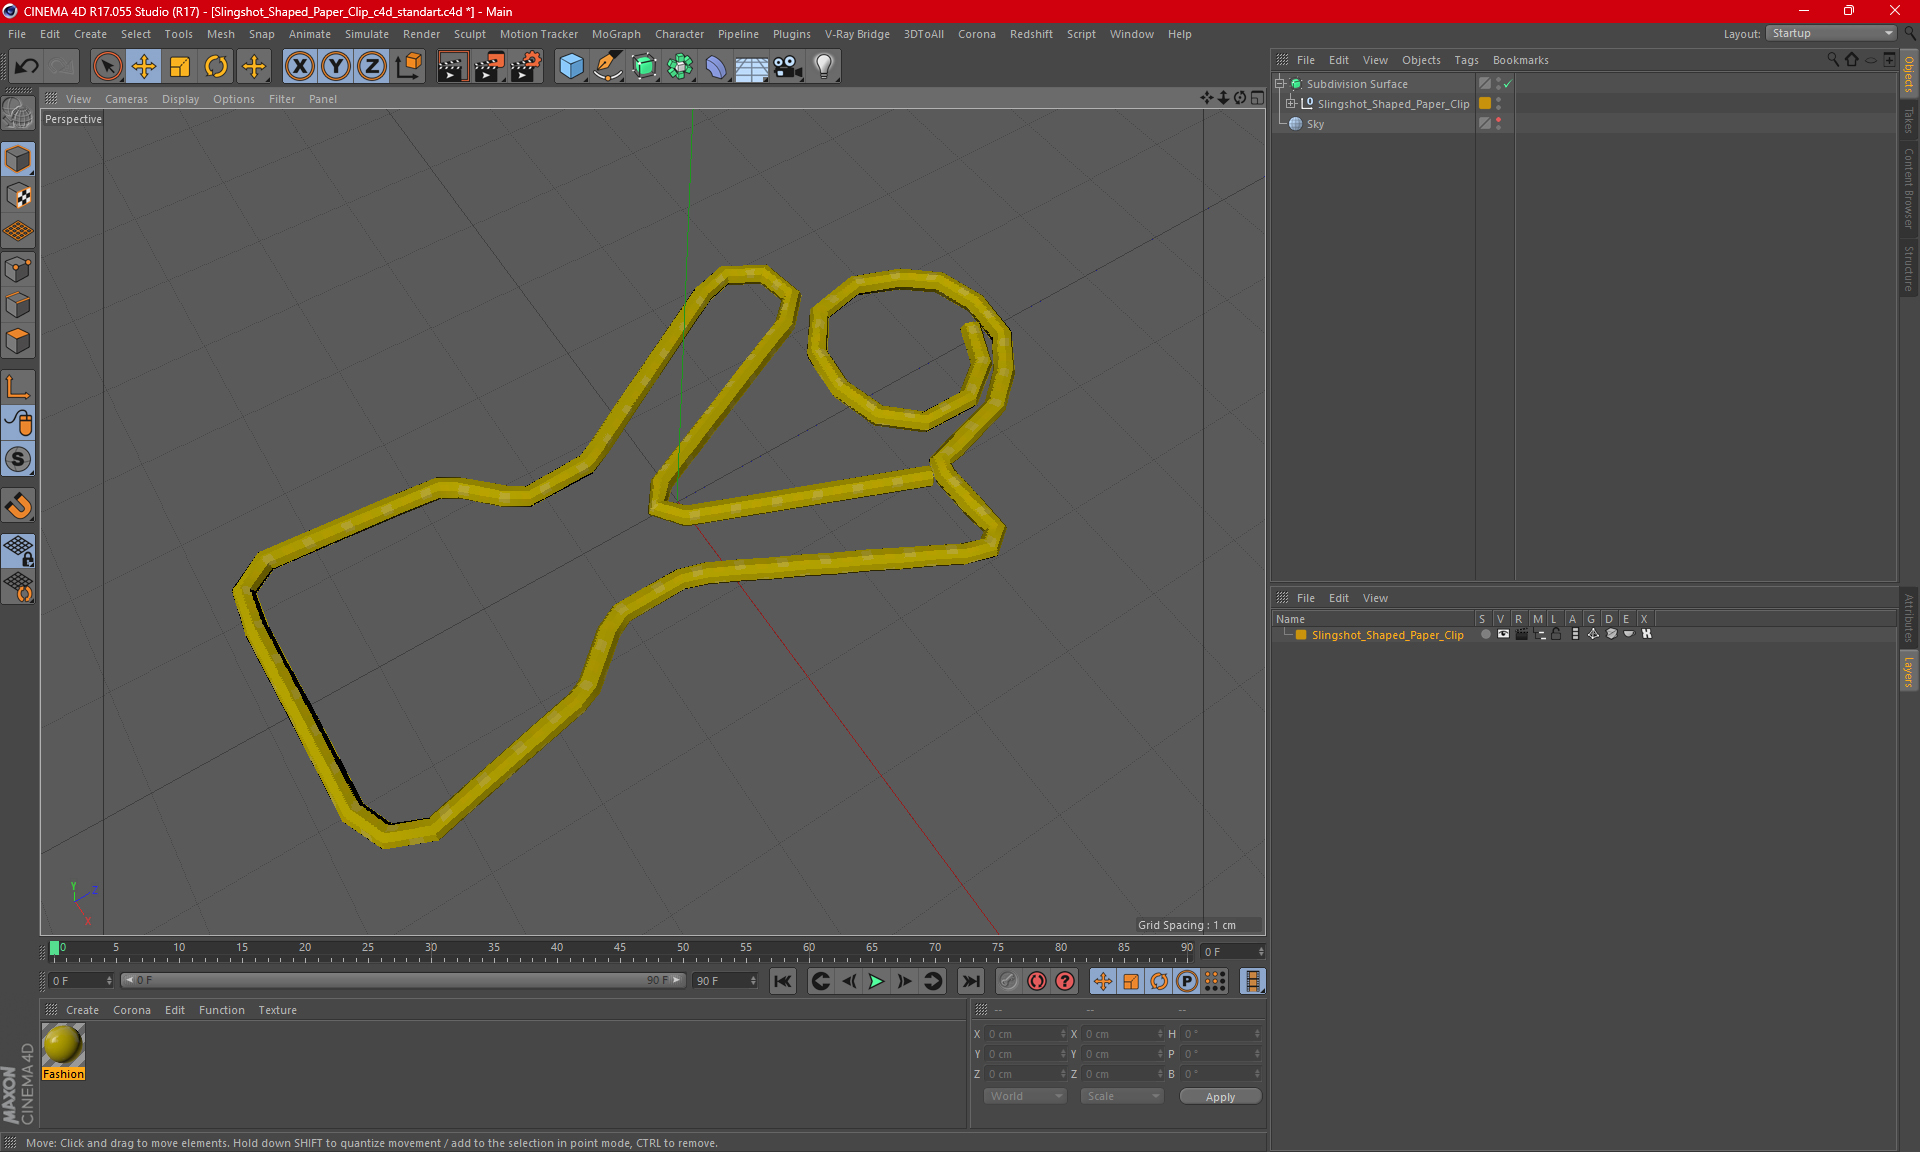
Task: Activate the Scale tool in top toolbar
Action: click(180, 66)
